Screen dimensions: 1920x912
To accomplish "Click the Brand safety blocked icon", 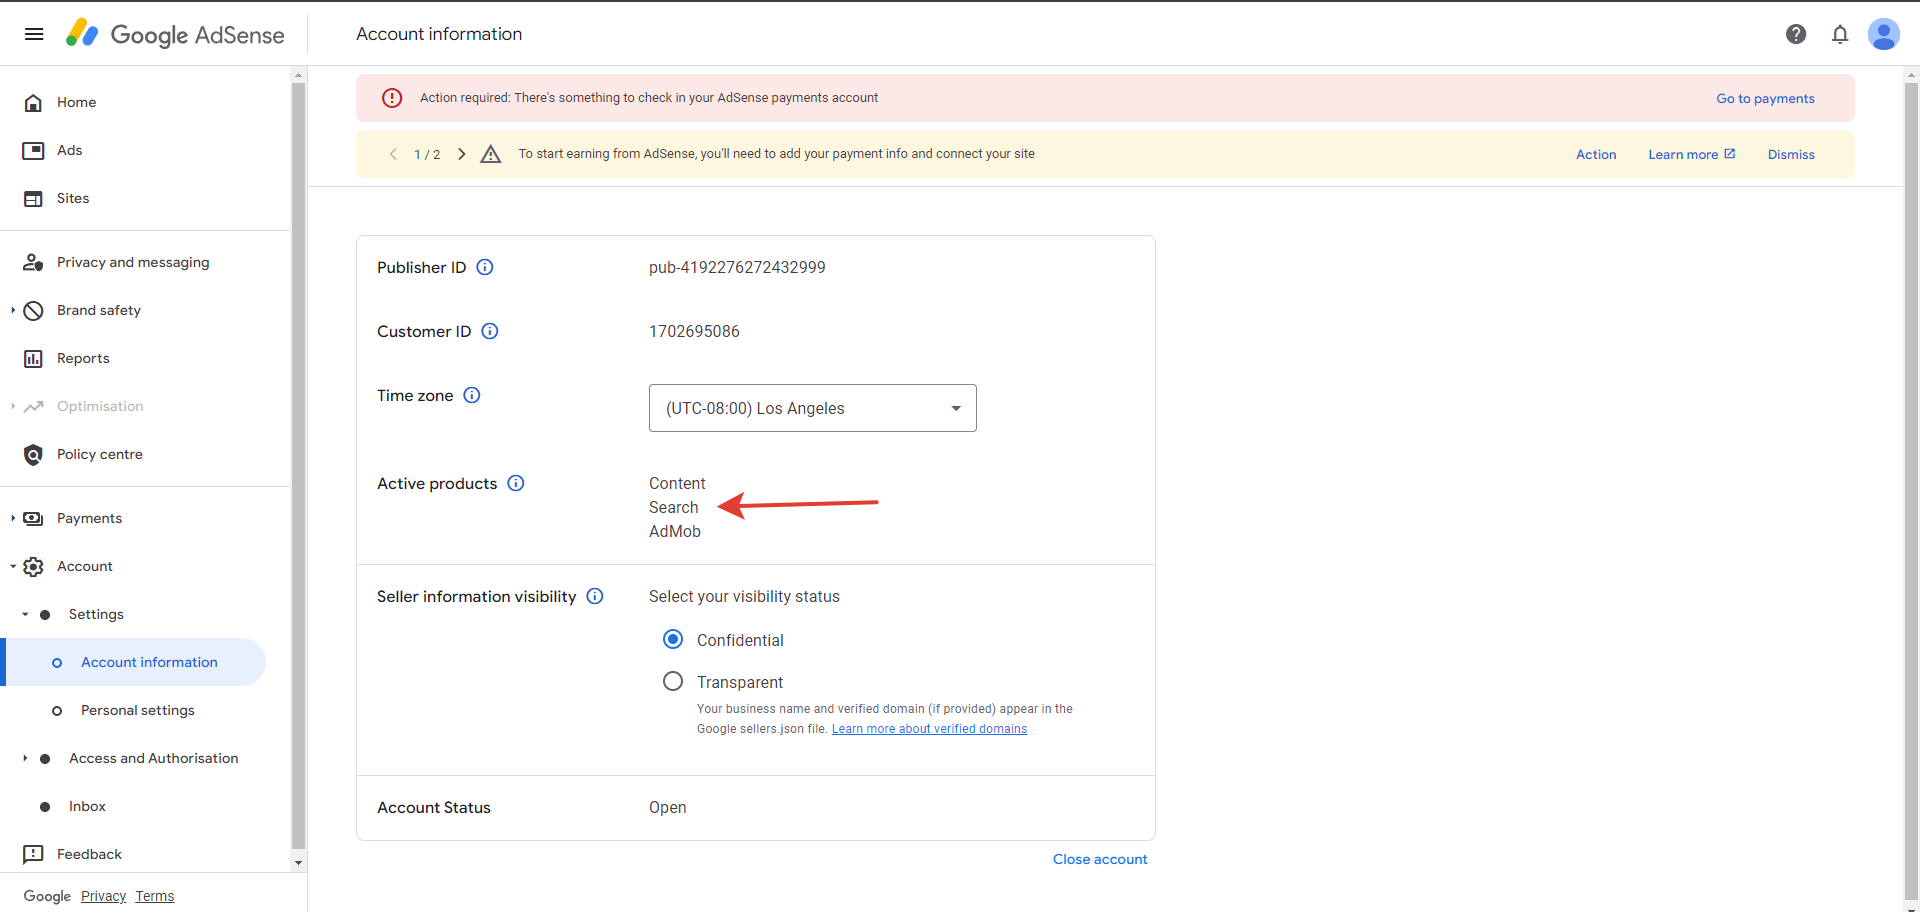I will click(33, 311).
